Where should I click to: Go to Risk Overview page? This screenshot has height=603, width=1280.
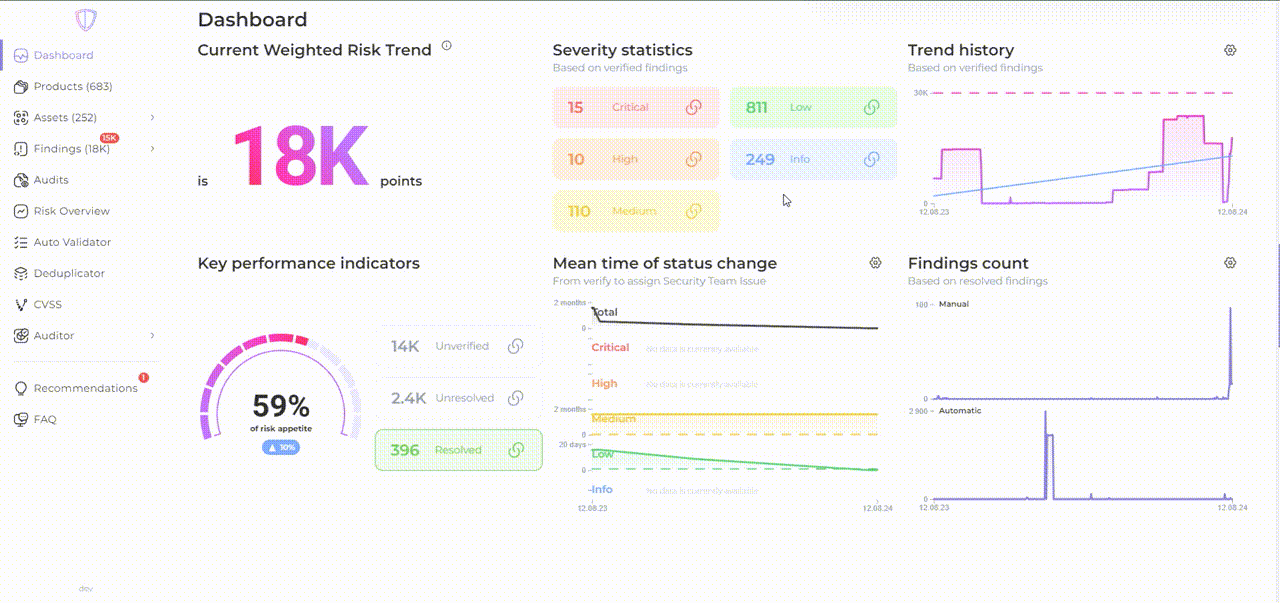click(71, 211)
